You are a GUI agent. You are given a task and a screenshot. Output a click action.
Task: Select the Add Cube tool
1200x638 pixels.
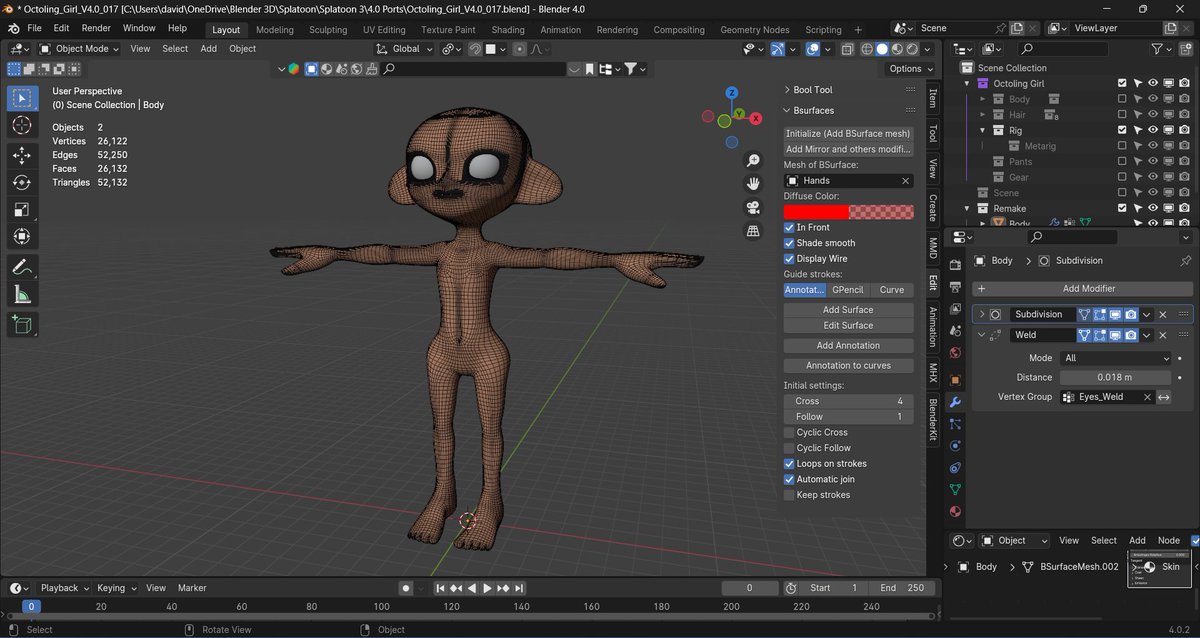22,324
